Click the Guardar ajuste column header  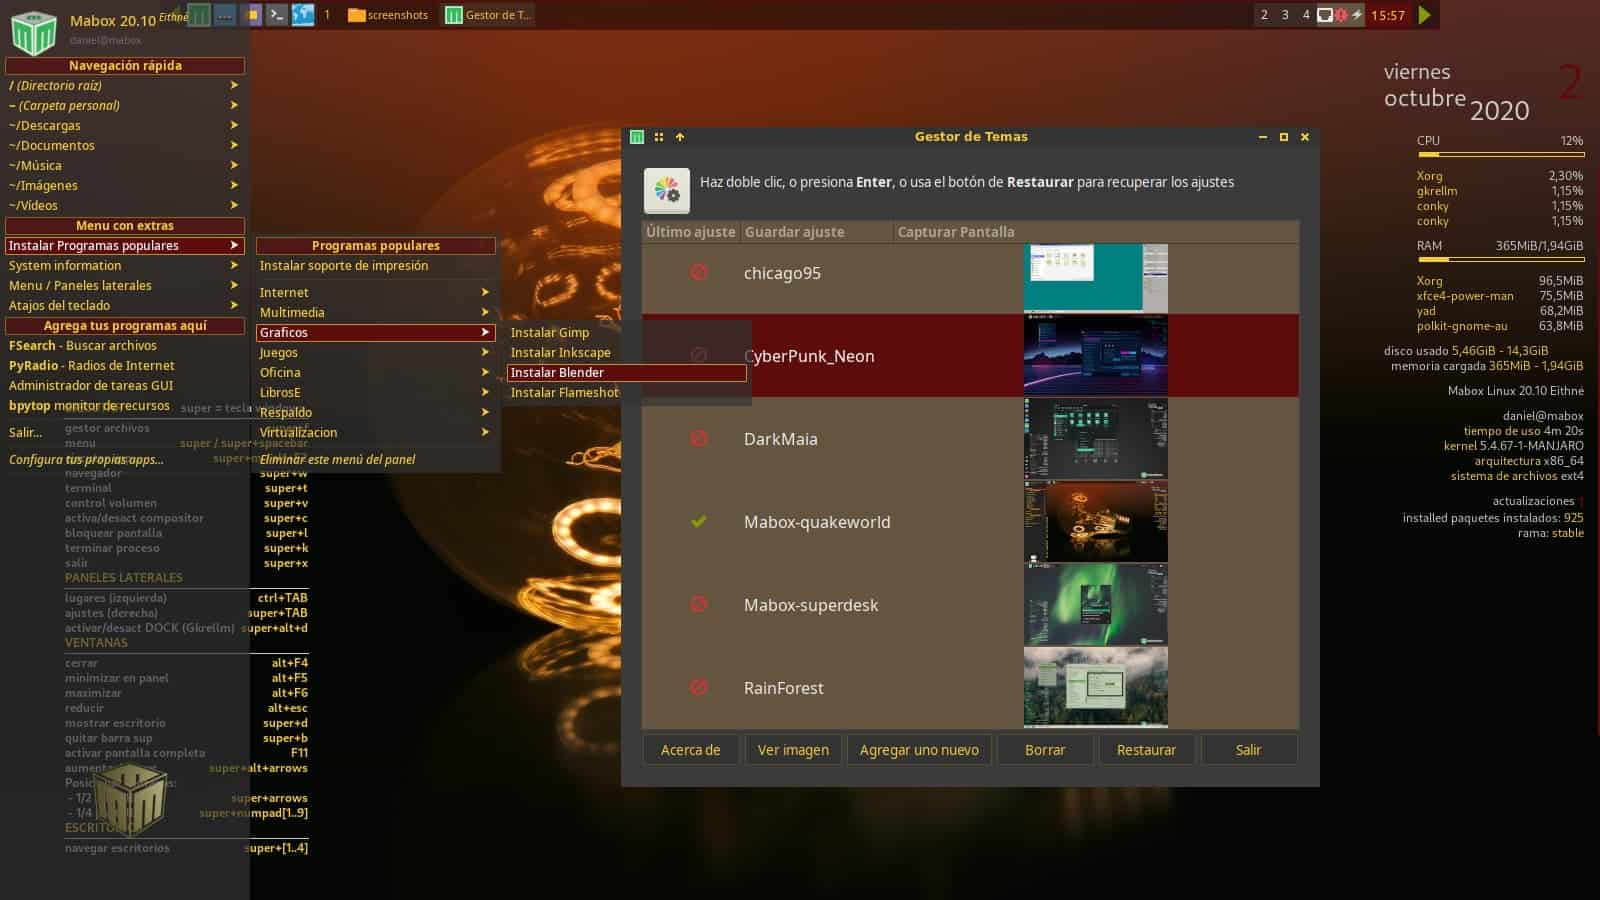pyautogui.click(x=817, y=231)
